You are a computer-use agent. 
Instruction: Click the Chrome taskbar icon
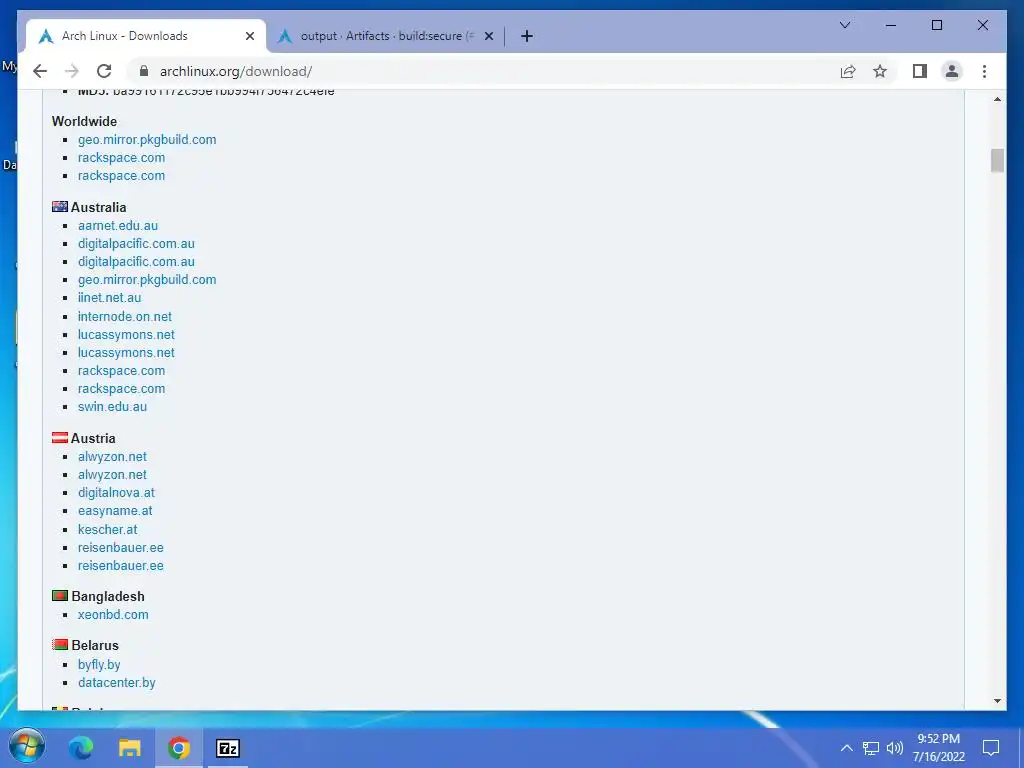pos(178,748)
